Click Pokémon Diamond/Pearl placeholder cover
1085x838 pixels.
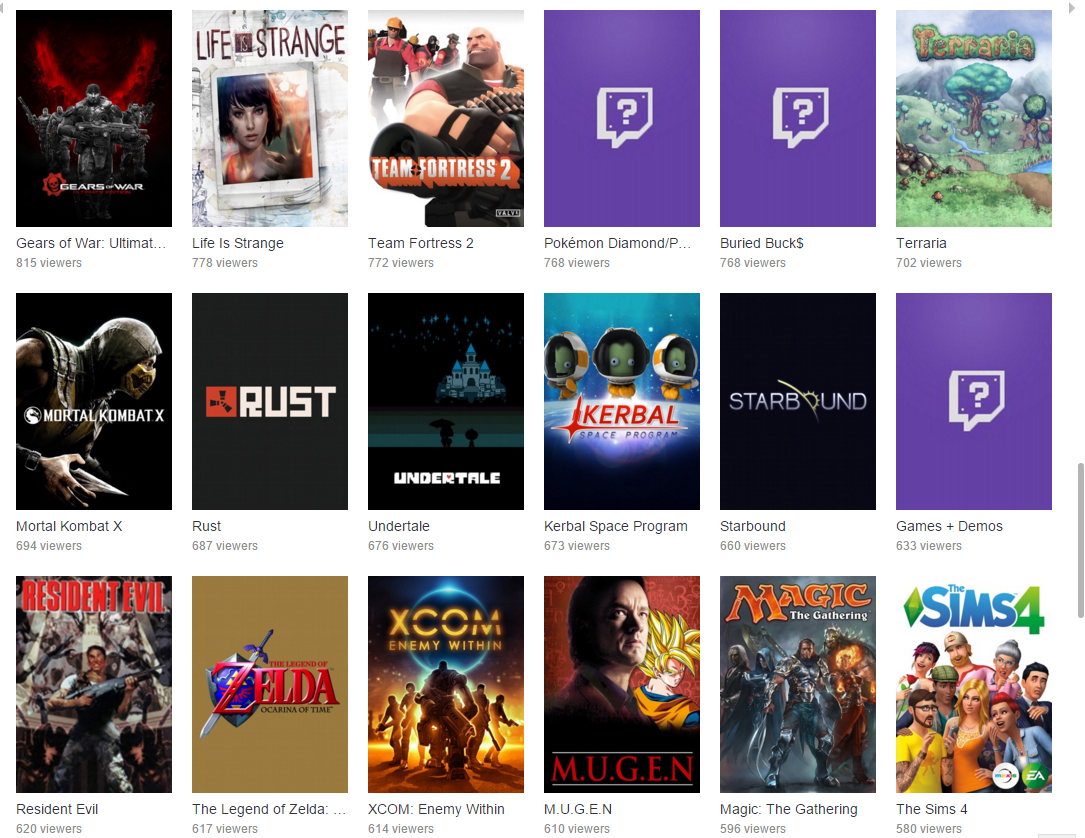pyautogui.click(x=621, y=118)
